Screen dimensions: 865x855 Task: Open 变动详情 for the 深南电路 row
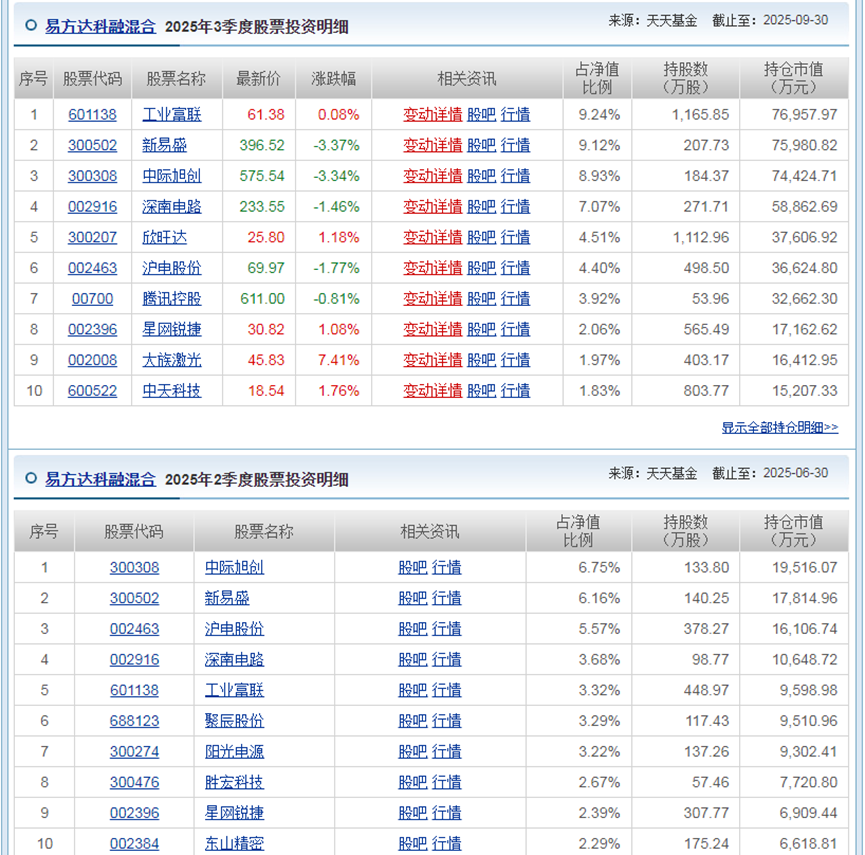[432, 207]
